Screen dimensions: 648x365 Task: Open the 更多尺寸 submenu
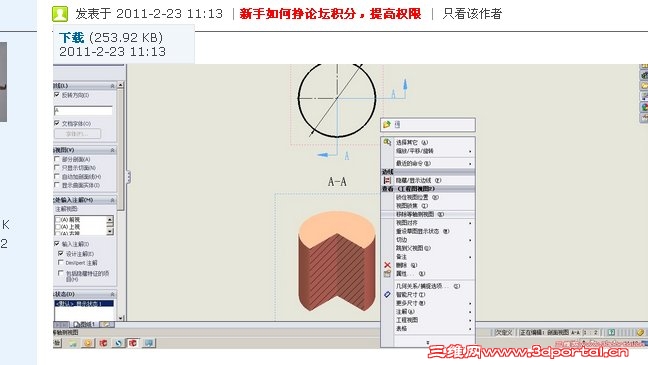tap(434, 303)
